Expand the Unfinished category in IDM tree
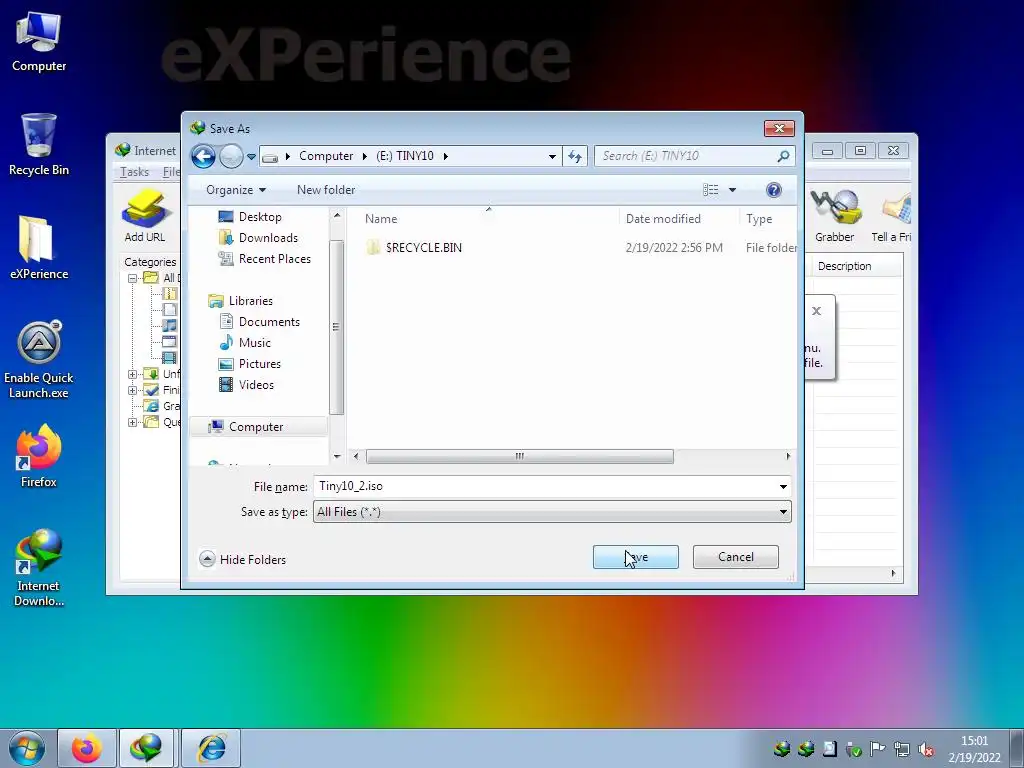This screenshot has height=768, width=1024. [133, 374]
